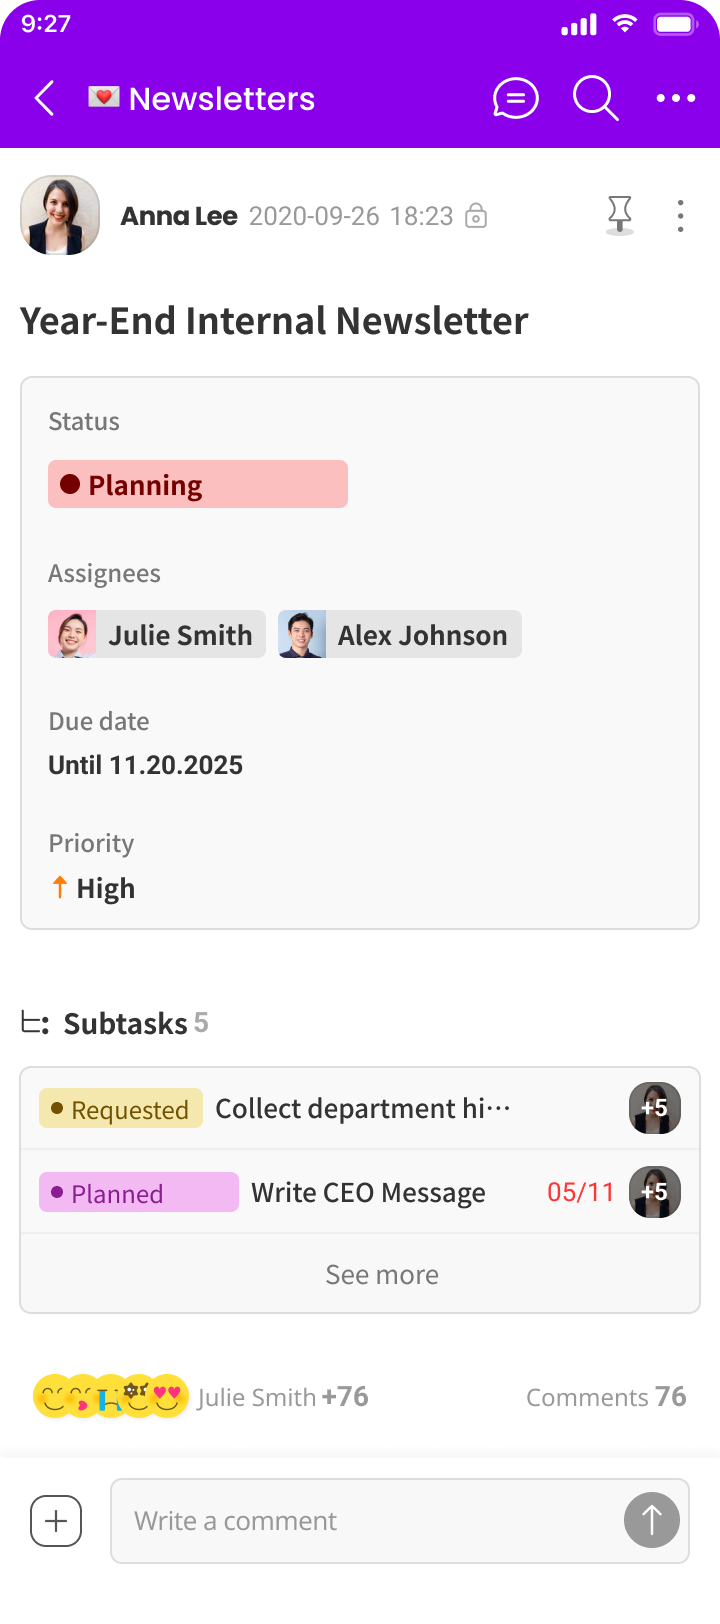Select the Alex Johnson assignee chip

pos(399,634)
